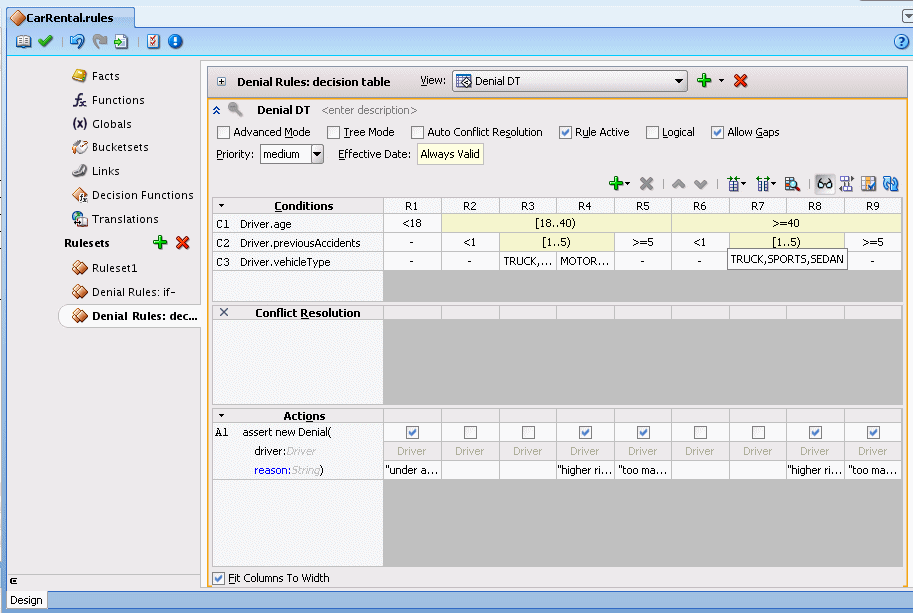
Task: Delete decision table with red X near View
Action: coord(740,81)
